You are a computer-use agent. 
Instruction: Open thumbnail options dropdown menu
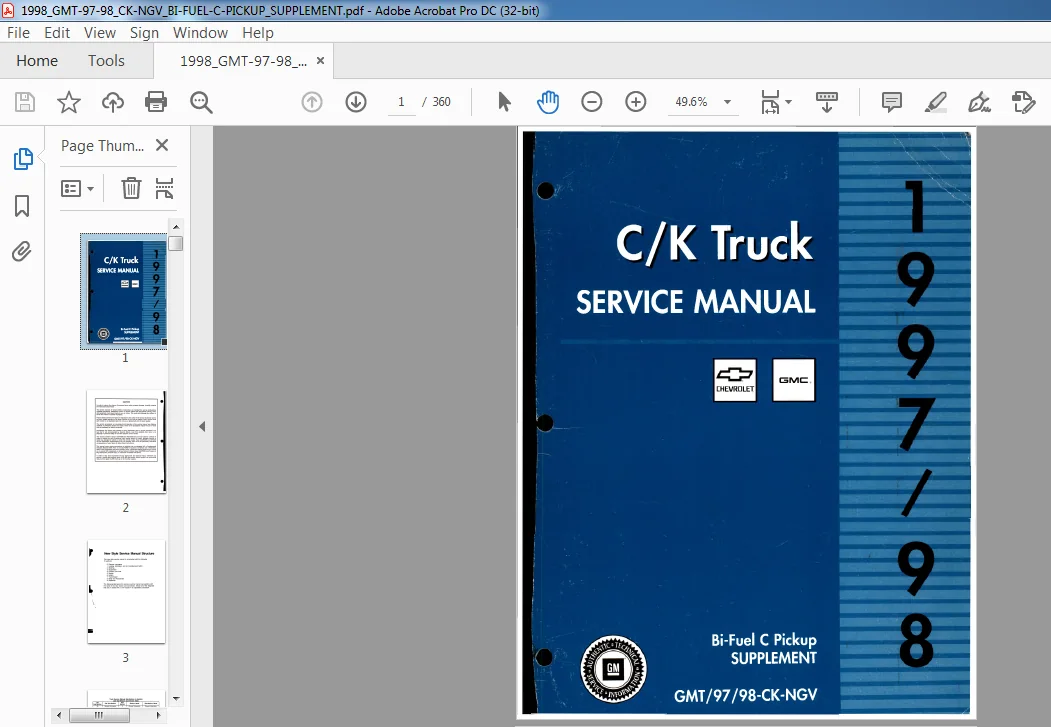[x=77, y=188]
